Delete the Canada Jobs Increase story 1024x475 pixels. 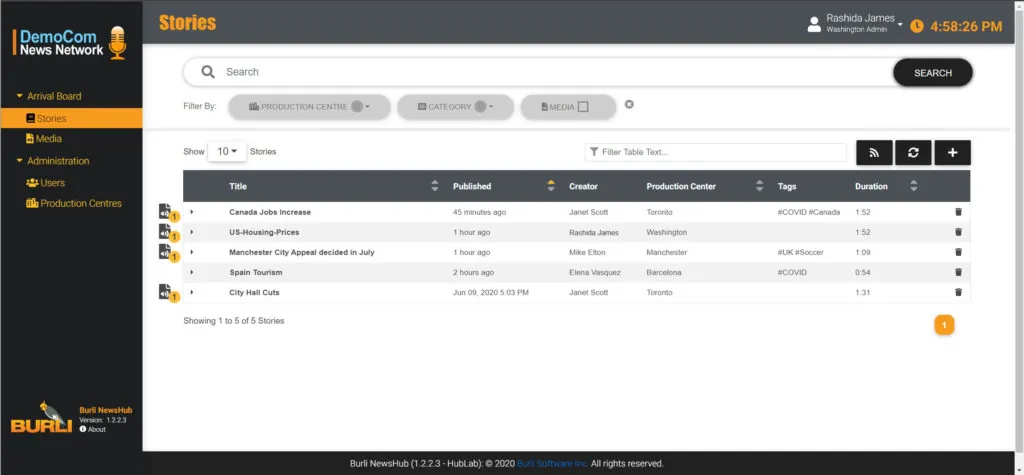tap(958, 212)
